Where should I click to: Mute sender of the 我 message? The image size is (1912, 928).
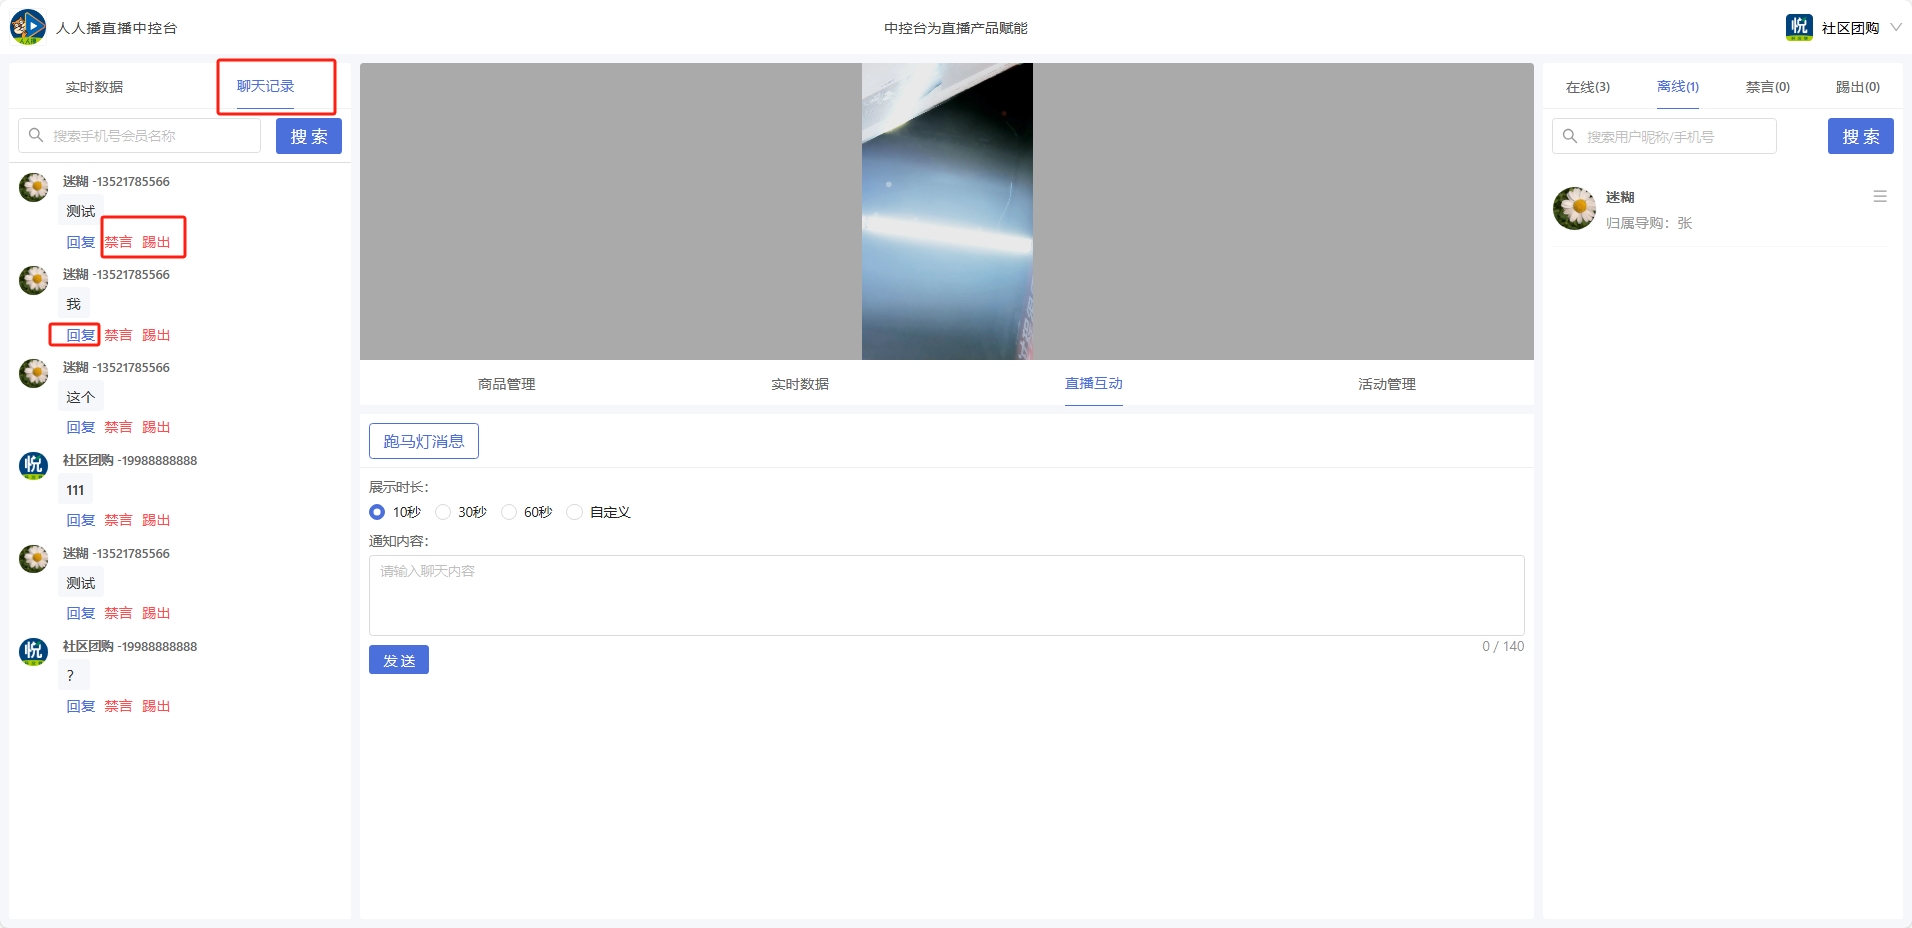(118, 335)
